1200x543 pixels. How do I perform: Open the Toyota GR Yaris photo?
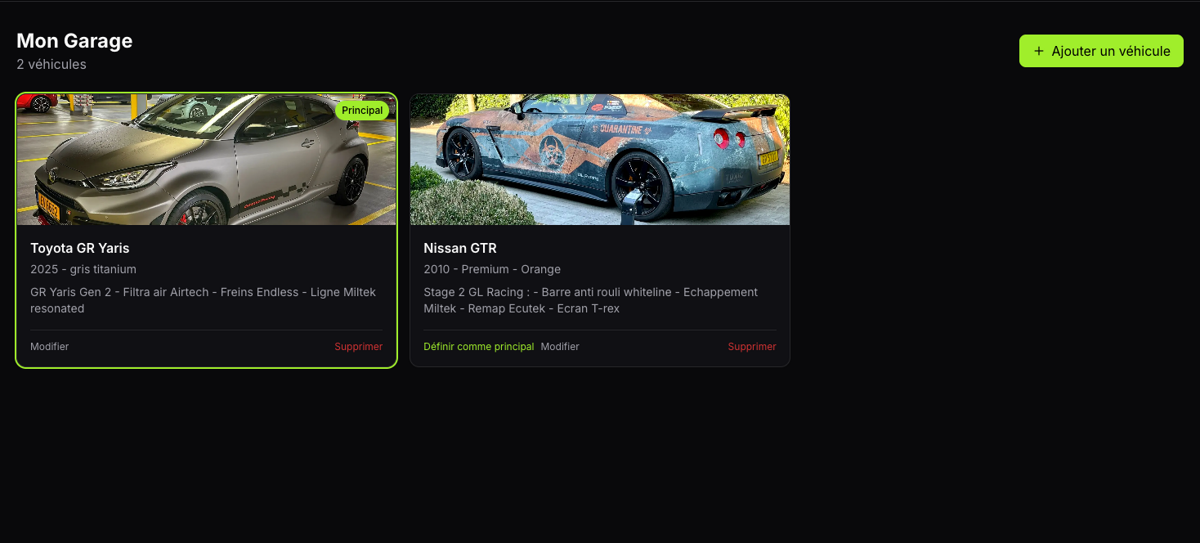pos(206,160)
